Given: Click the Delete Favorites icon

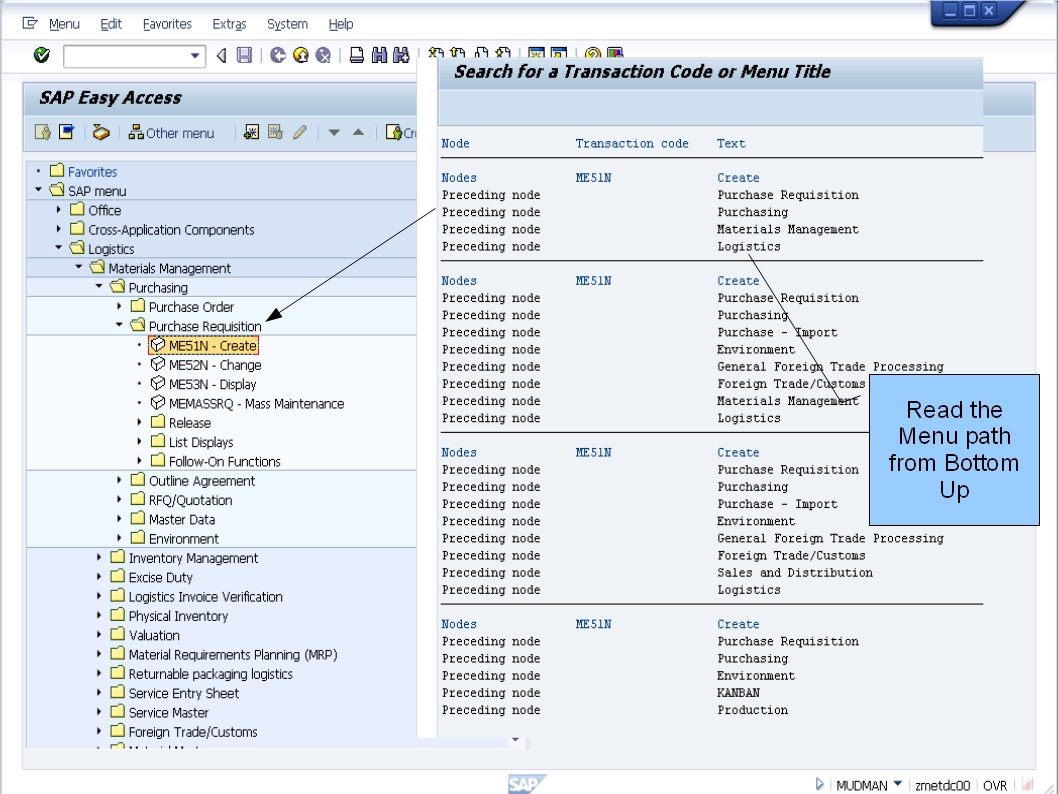Looking at the screenshot, I should 275,132.
